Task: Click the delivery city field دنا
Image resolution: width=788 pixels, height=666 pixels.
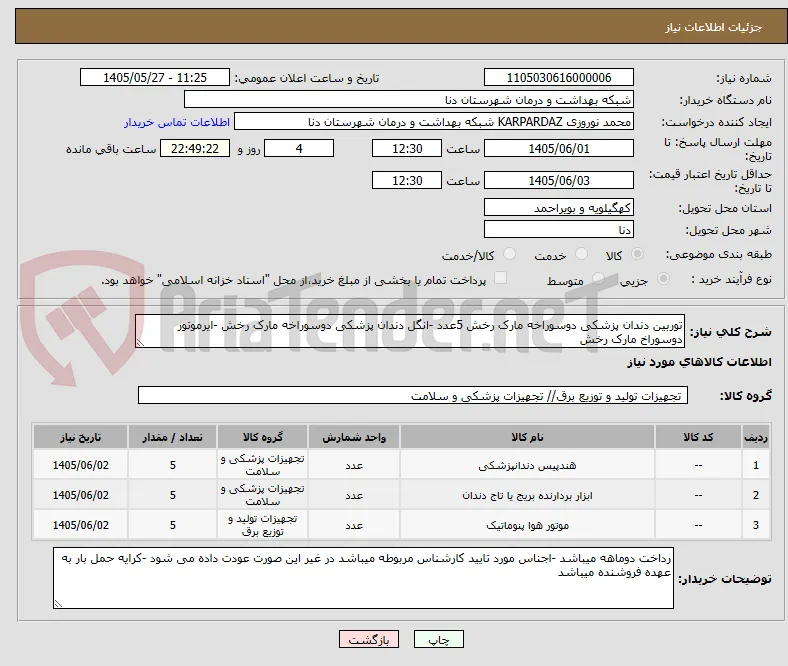Action: pos(558,229)
